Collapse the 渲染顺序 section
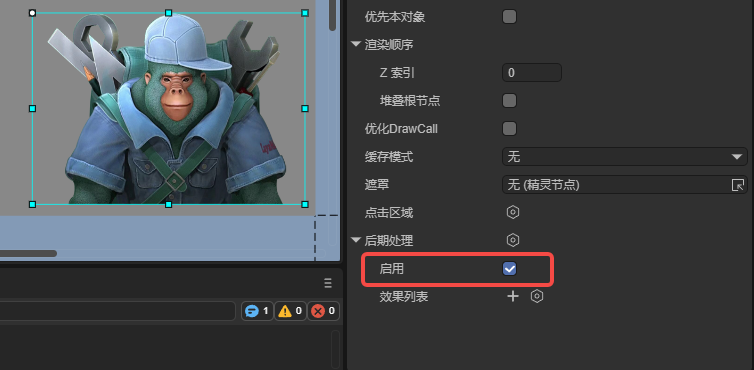 point(356,44)
